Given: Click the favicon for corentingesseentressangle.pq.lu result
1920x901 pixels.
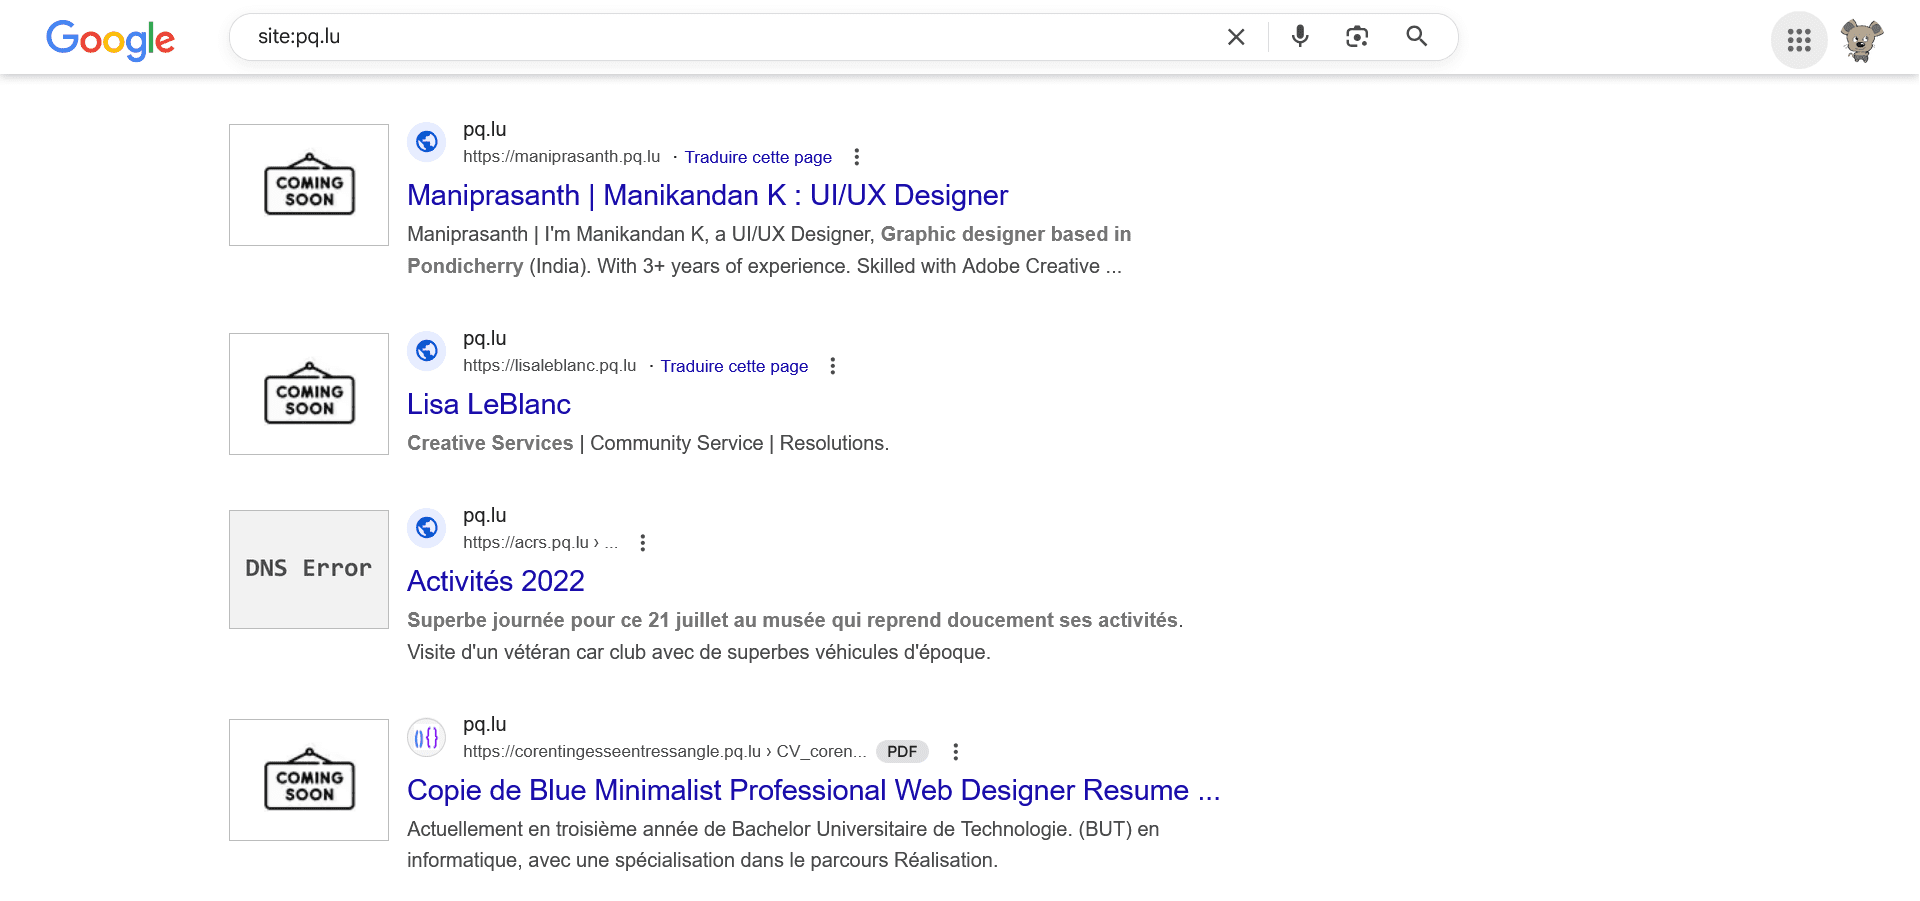Looking at the screenshot, I should pyautogui.click(x=427, y=737).
